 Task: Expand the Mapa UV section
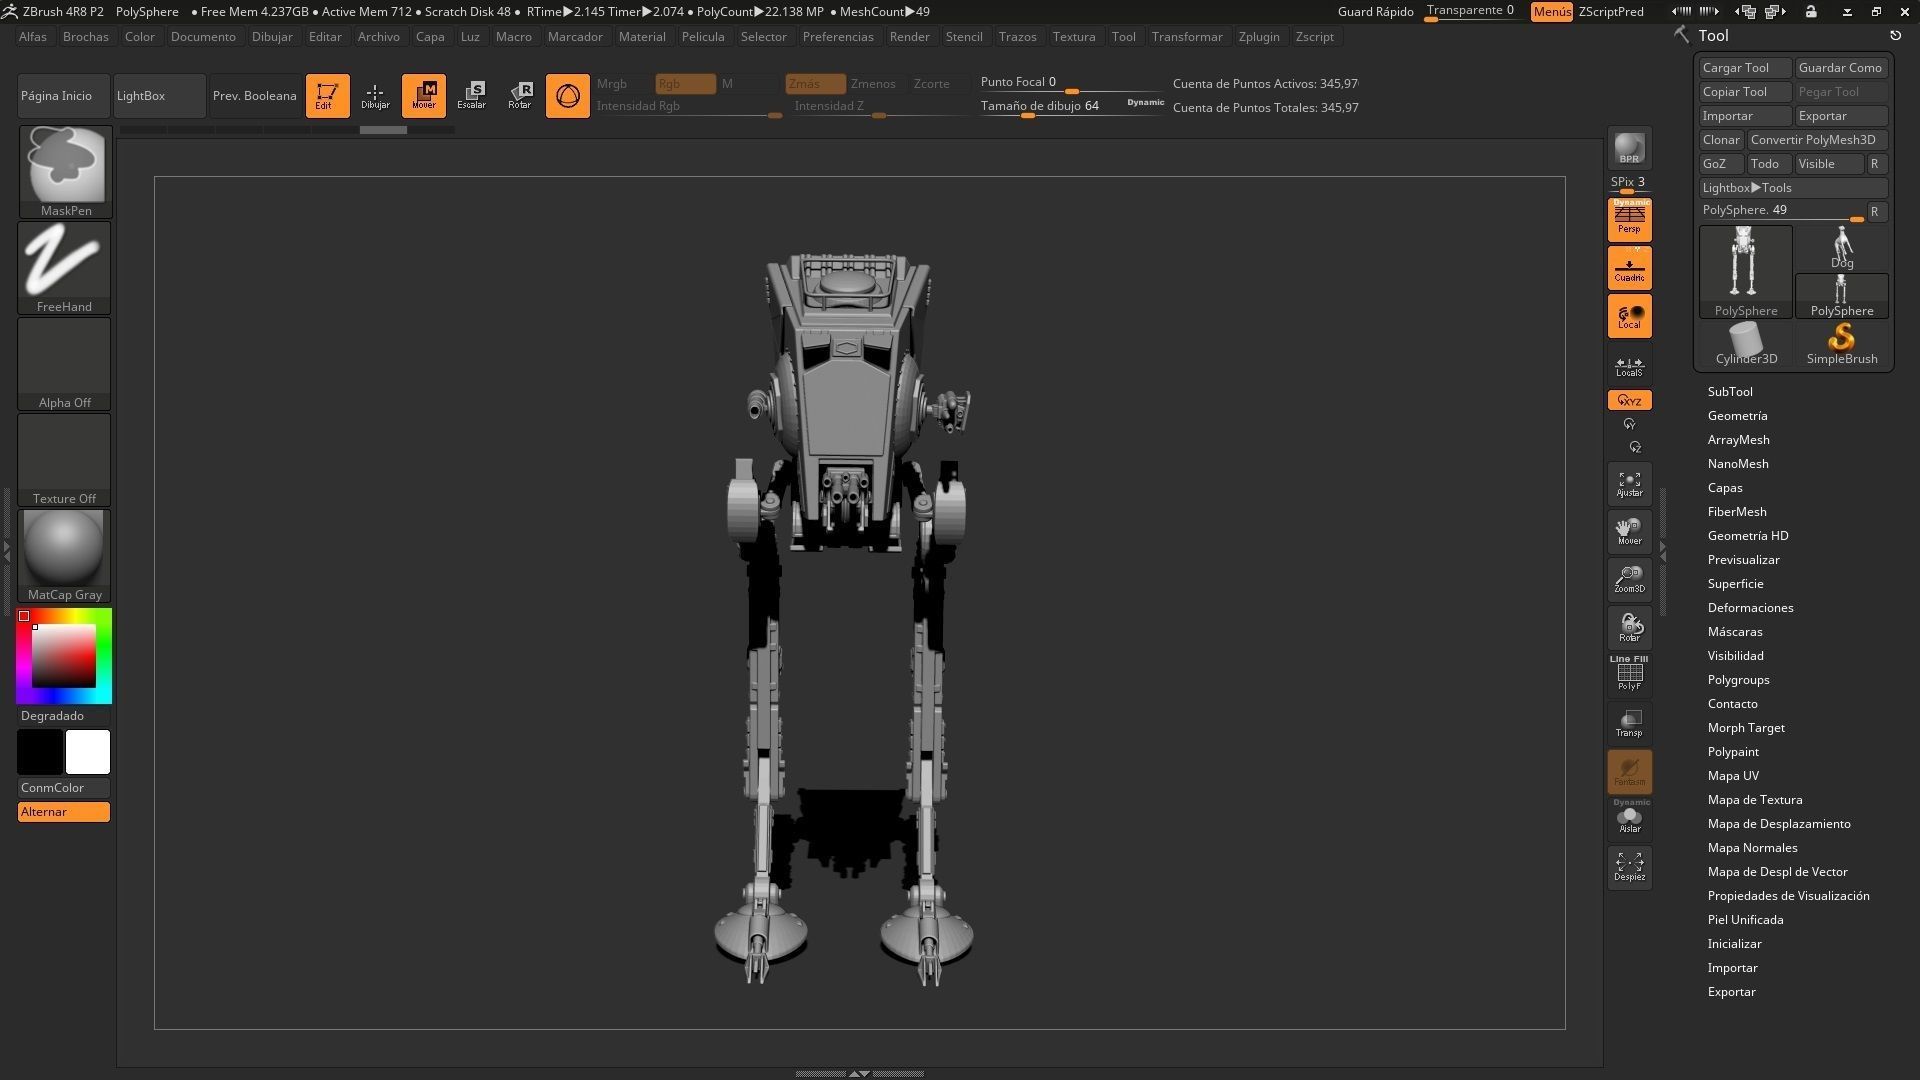1732,776
